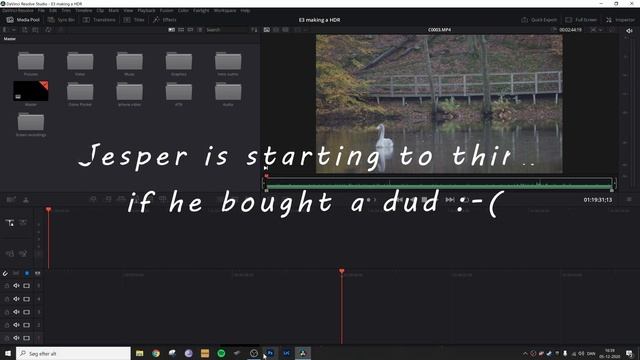Open the Fairlight menu
Image resolution: width=640 pixels, height=360 pixels.
[x=201, y=11]
